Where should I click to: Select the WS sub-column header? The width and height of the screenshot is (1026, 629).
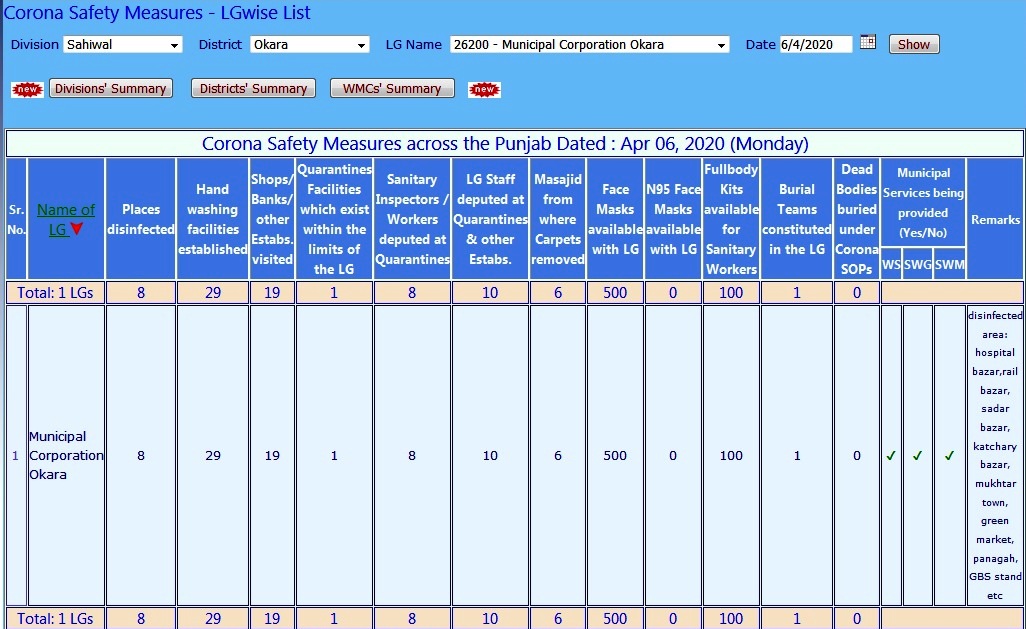(891, 264)
